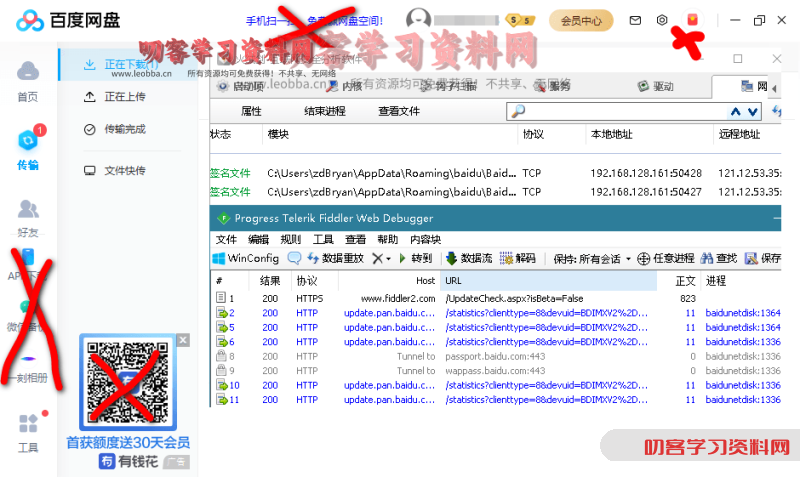
Task: Click 手机扫一扫 promo link at top
Action: coord(314,21)
